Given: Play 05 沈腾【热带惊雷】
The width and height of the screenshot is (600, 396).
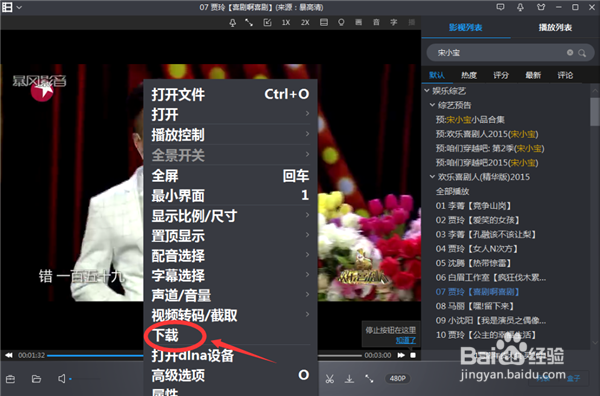Looking at the screenshot, I should point(474,263).
